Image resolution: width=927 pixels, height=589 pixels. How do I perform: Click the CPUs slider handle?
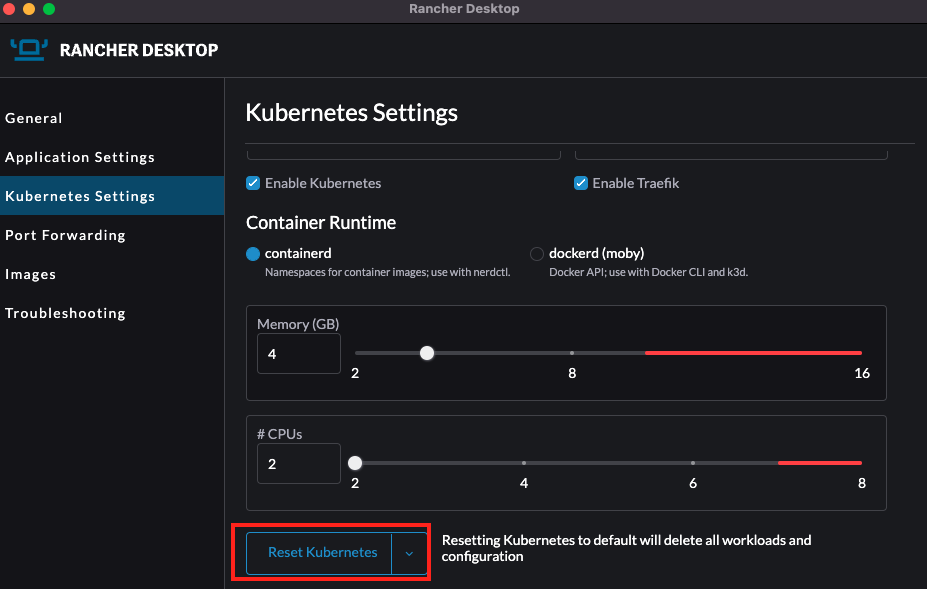click(x=355, y=463)
